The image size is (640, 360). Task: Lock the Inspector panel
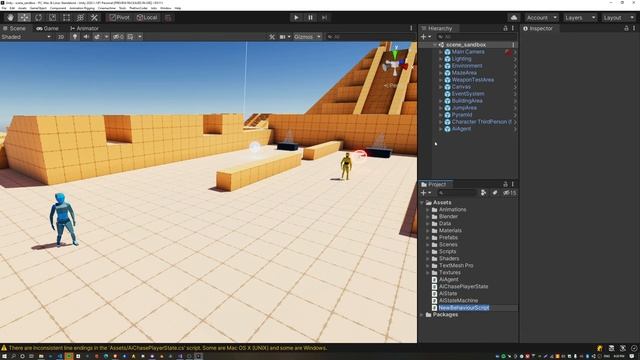(x=626, y=28)
